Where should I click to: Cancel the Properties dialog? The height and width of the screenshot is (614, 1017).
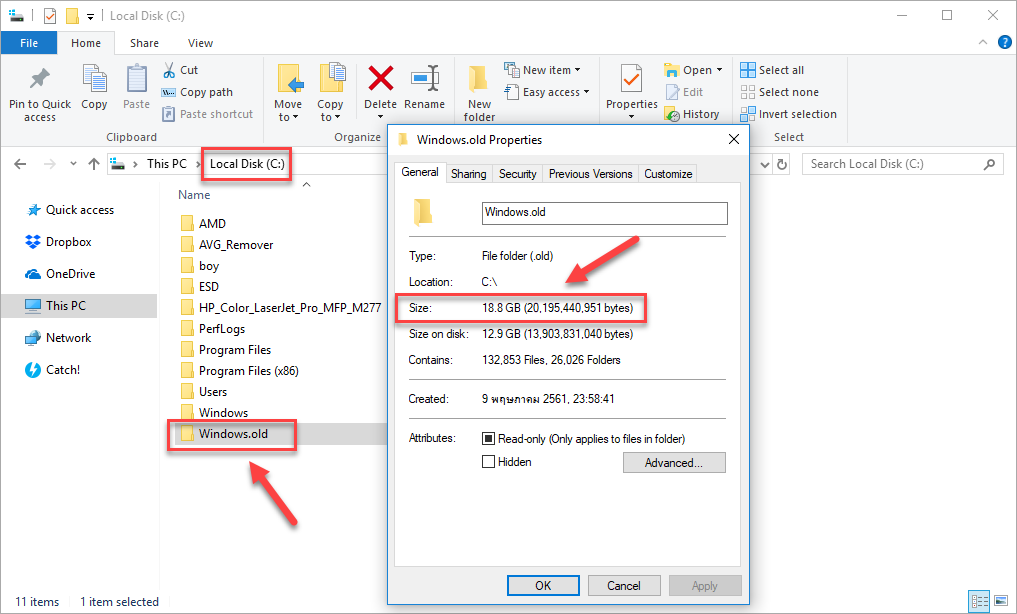click(x=624, y=585)
